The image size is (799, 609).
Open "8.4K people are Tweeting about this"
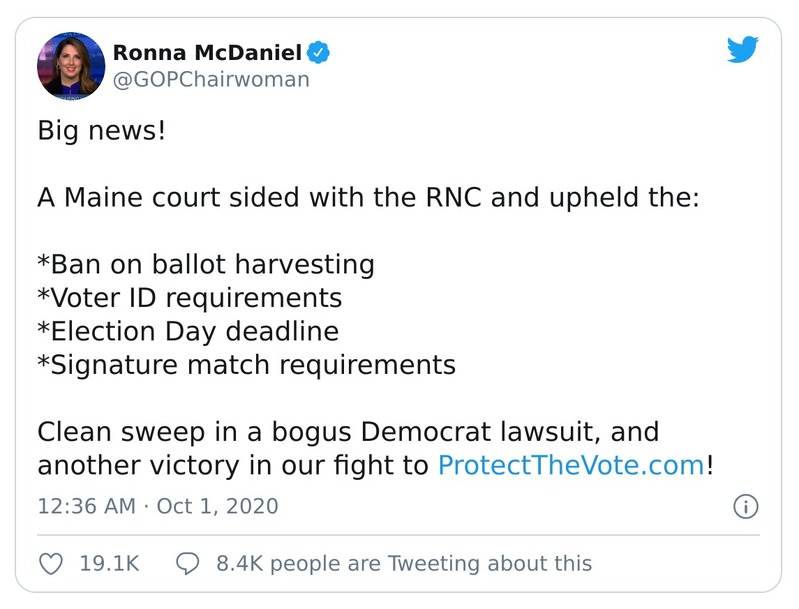click(x=404, y=564)
